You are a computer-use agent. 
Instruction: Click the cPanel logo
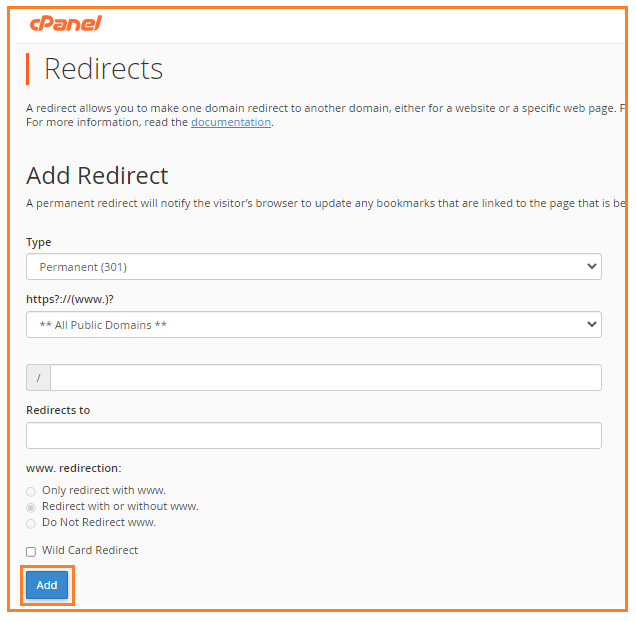(66, 23)
